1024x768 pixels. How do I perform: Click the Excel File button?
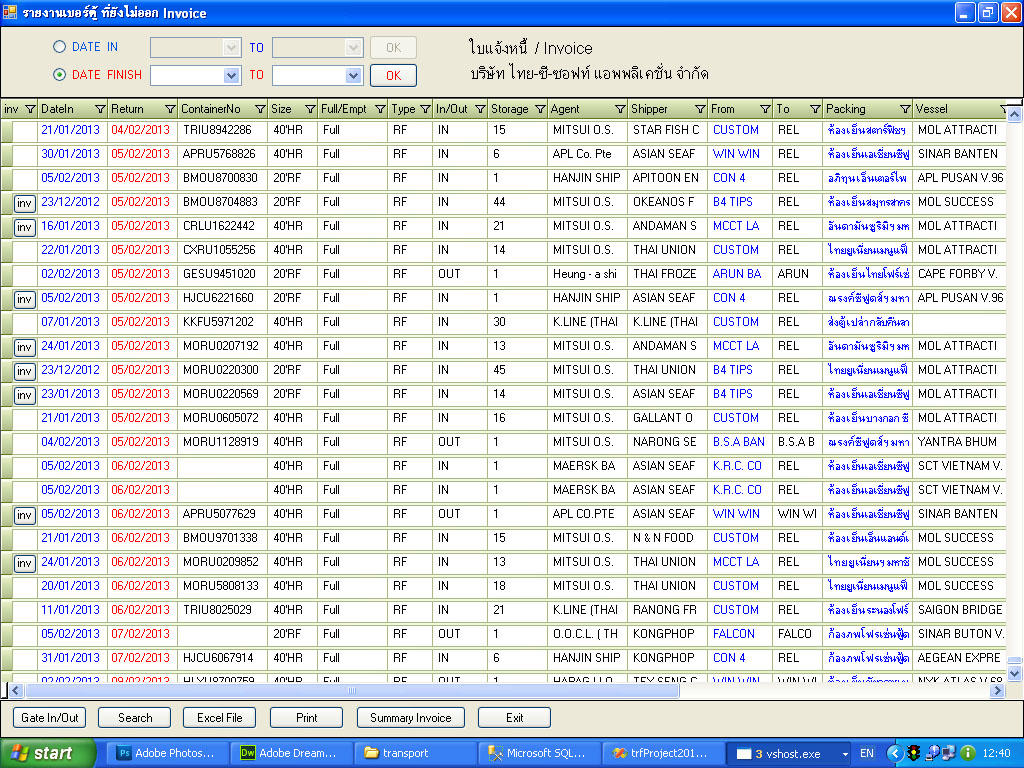[x=219, y=717]
